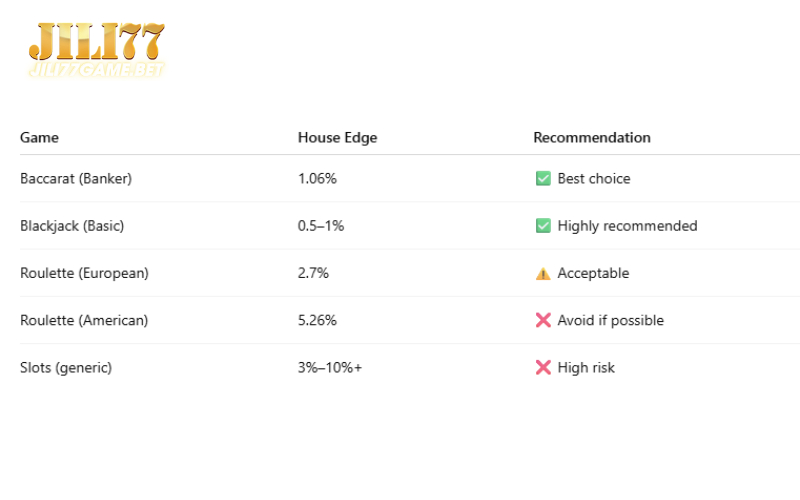Click the green check beside Best choice

543,179
